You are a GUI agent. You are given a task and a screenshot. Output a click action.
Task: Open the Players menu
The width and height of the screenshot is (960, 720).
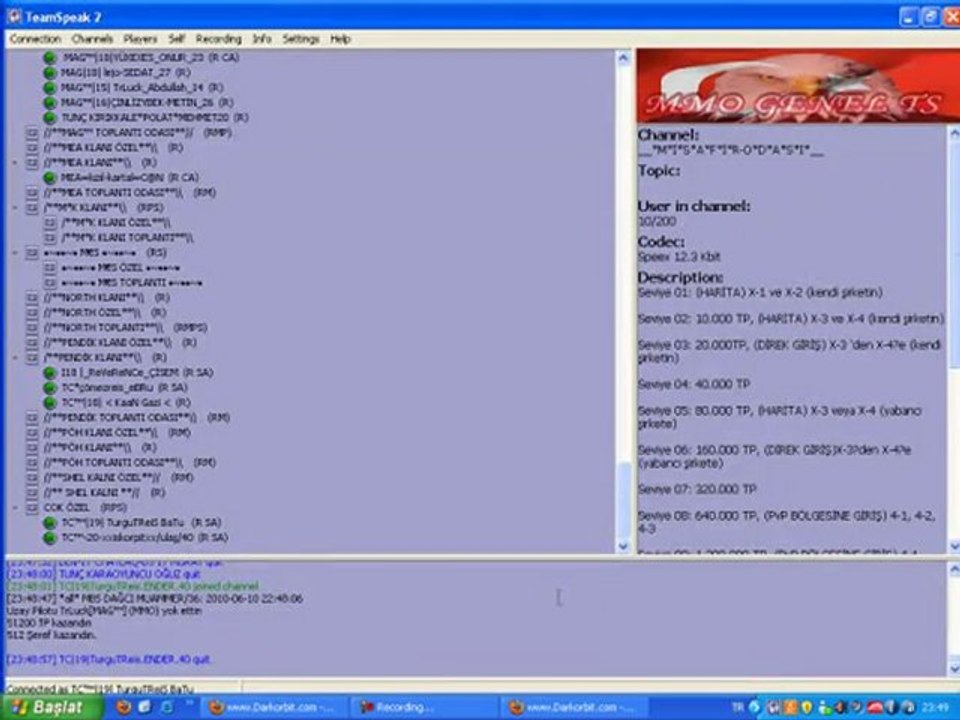[x=140, y=39]
